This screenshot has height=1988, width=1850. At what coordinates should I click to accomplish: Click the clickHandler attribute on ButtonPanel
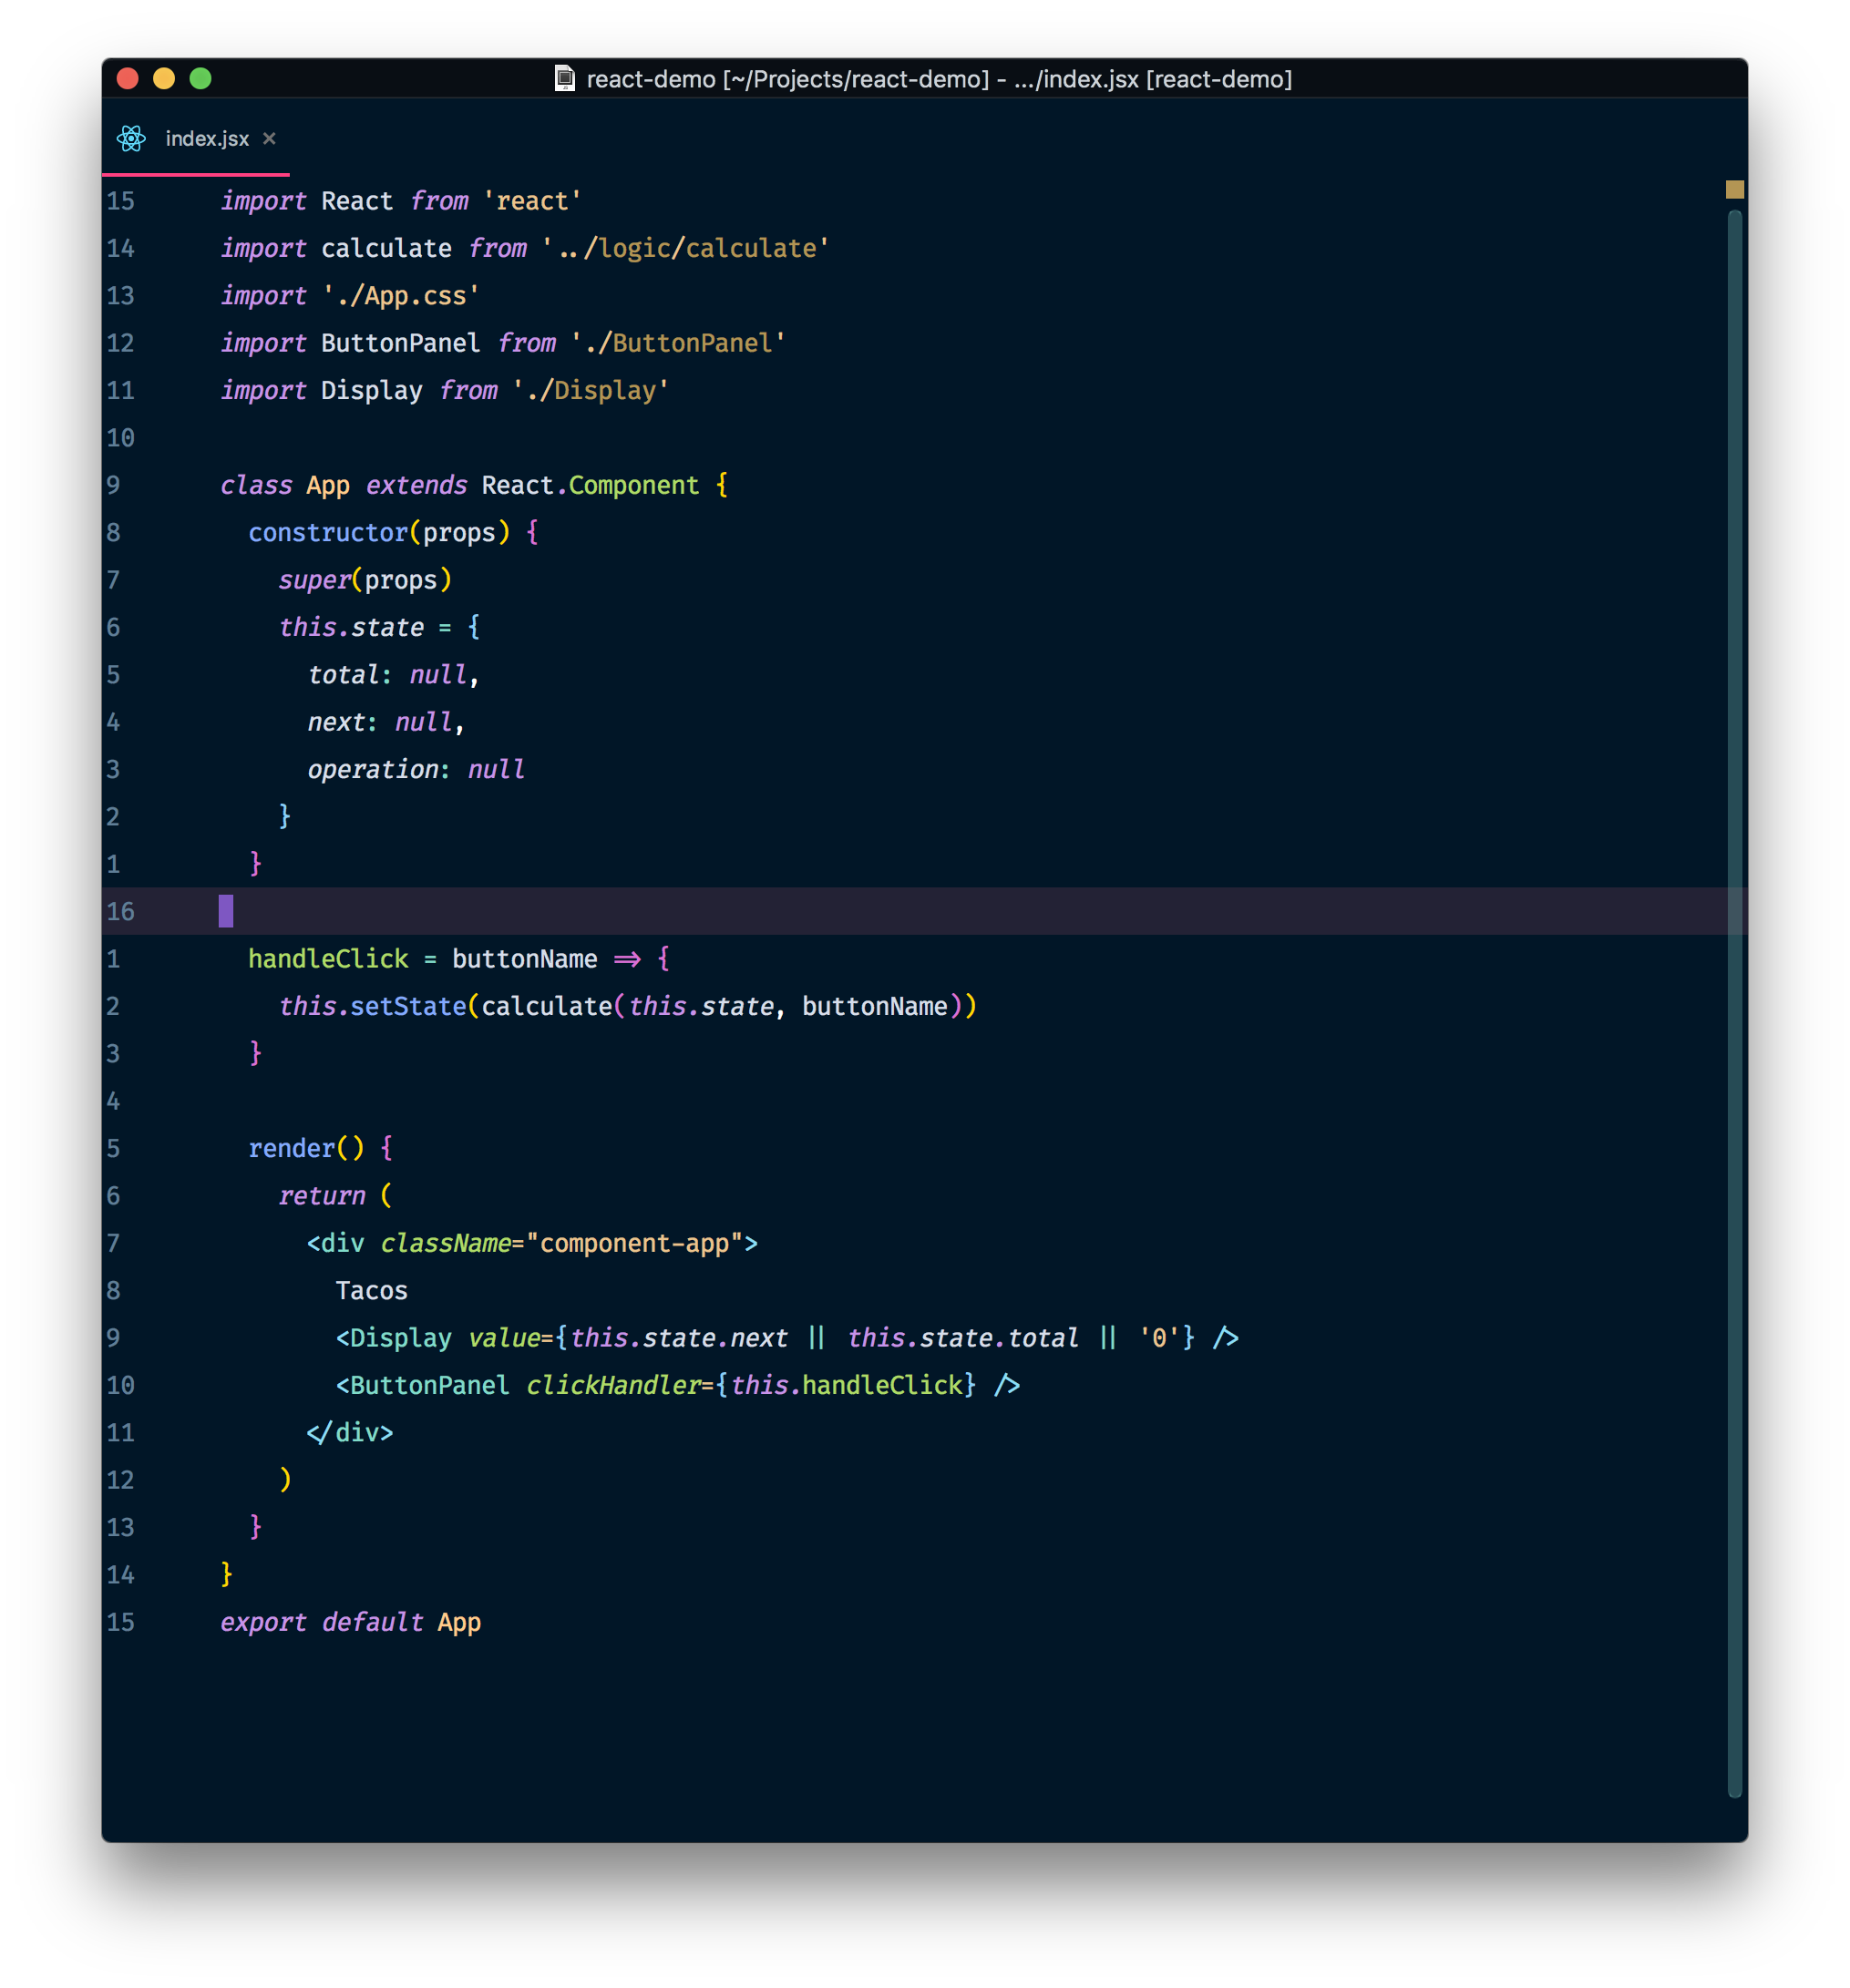pyautogui.click(x=613, y=1385)
